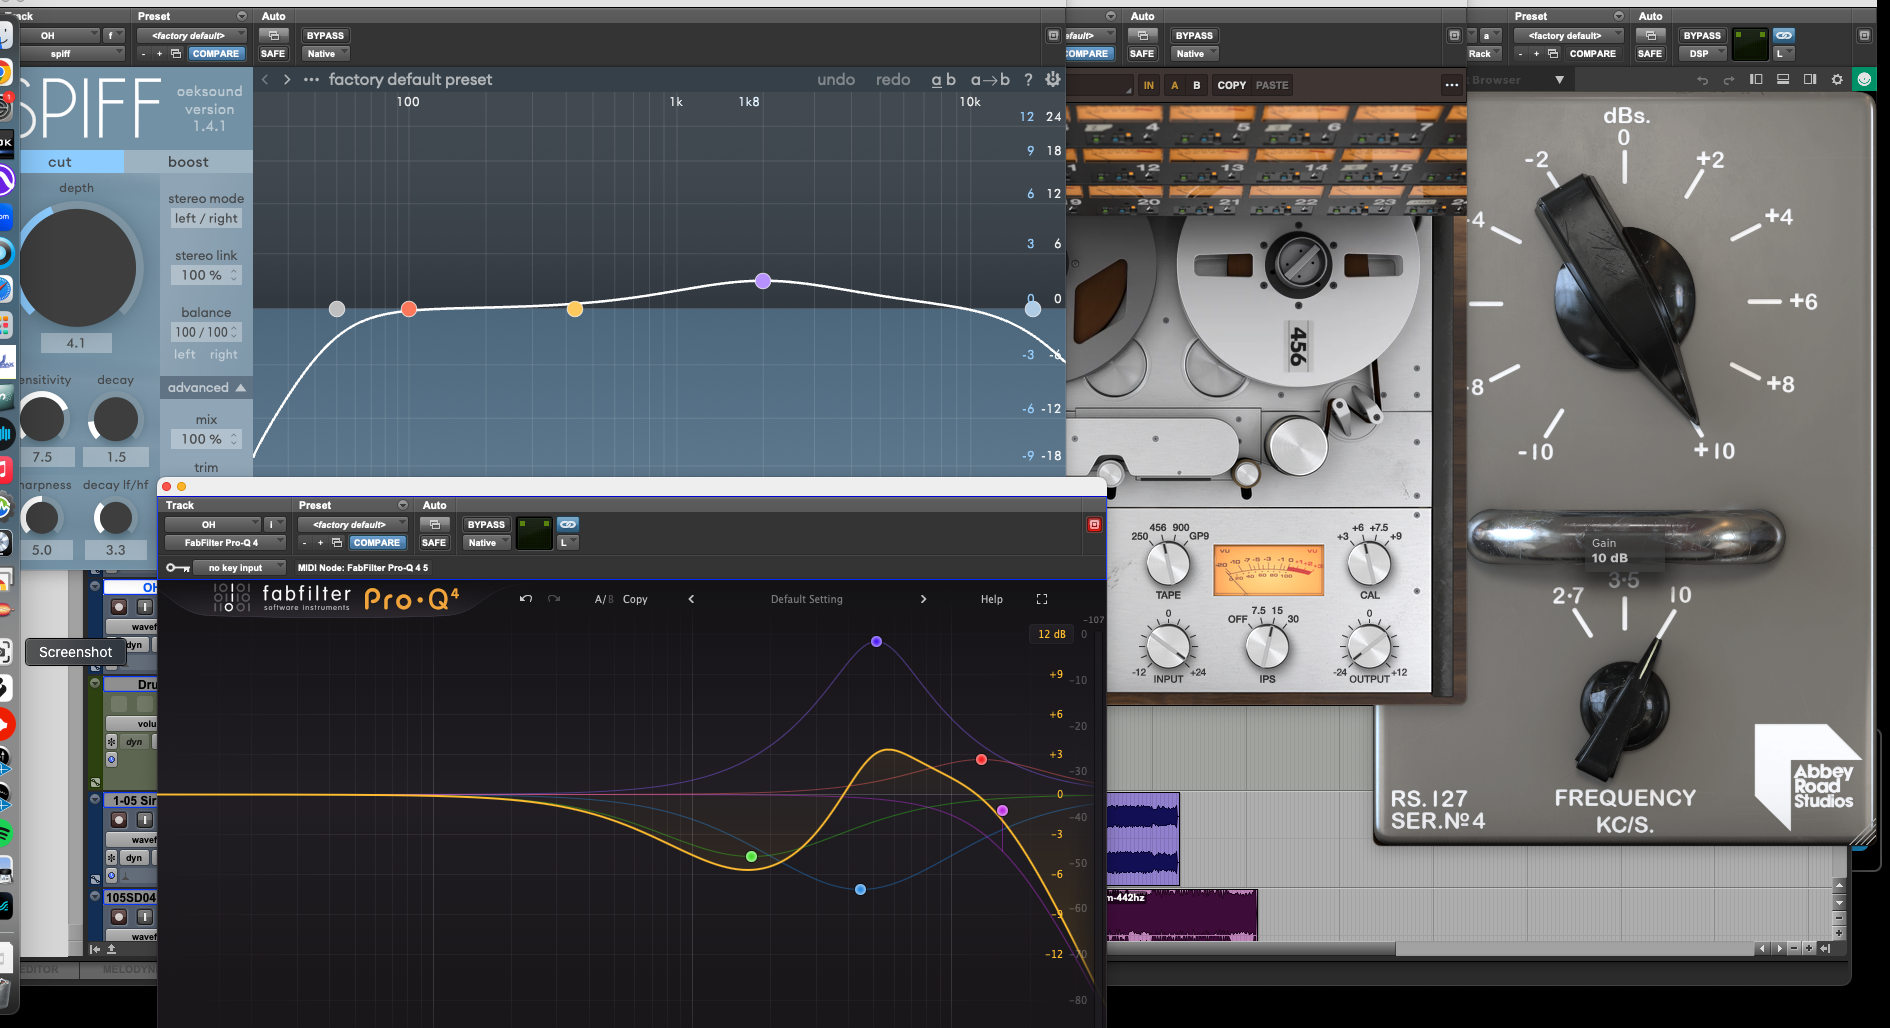Click COPY on tape plugin
Viewport: 1890px width, 1028px height.
pyautogui.click(x=1231, y=85)
